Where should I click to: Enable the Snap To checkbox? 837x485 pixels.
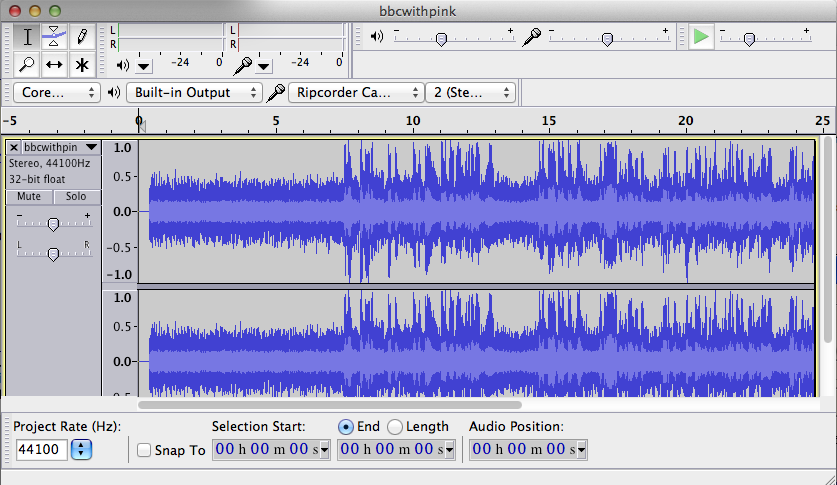[144, 450]
